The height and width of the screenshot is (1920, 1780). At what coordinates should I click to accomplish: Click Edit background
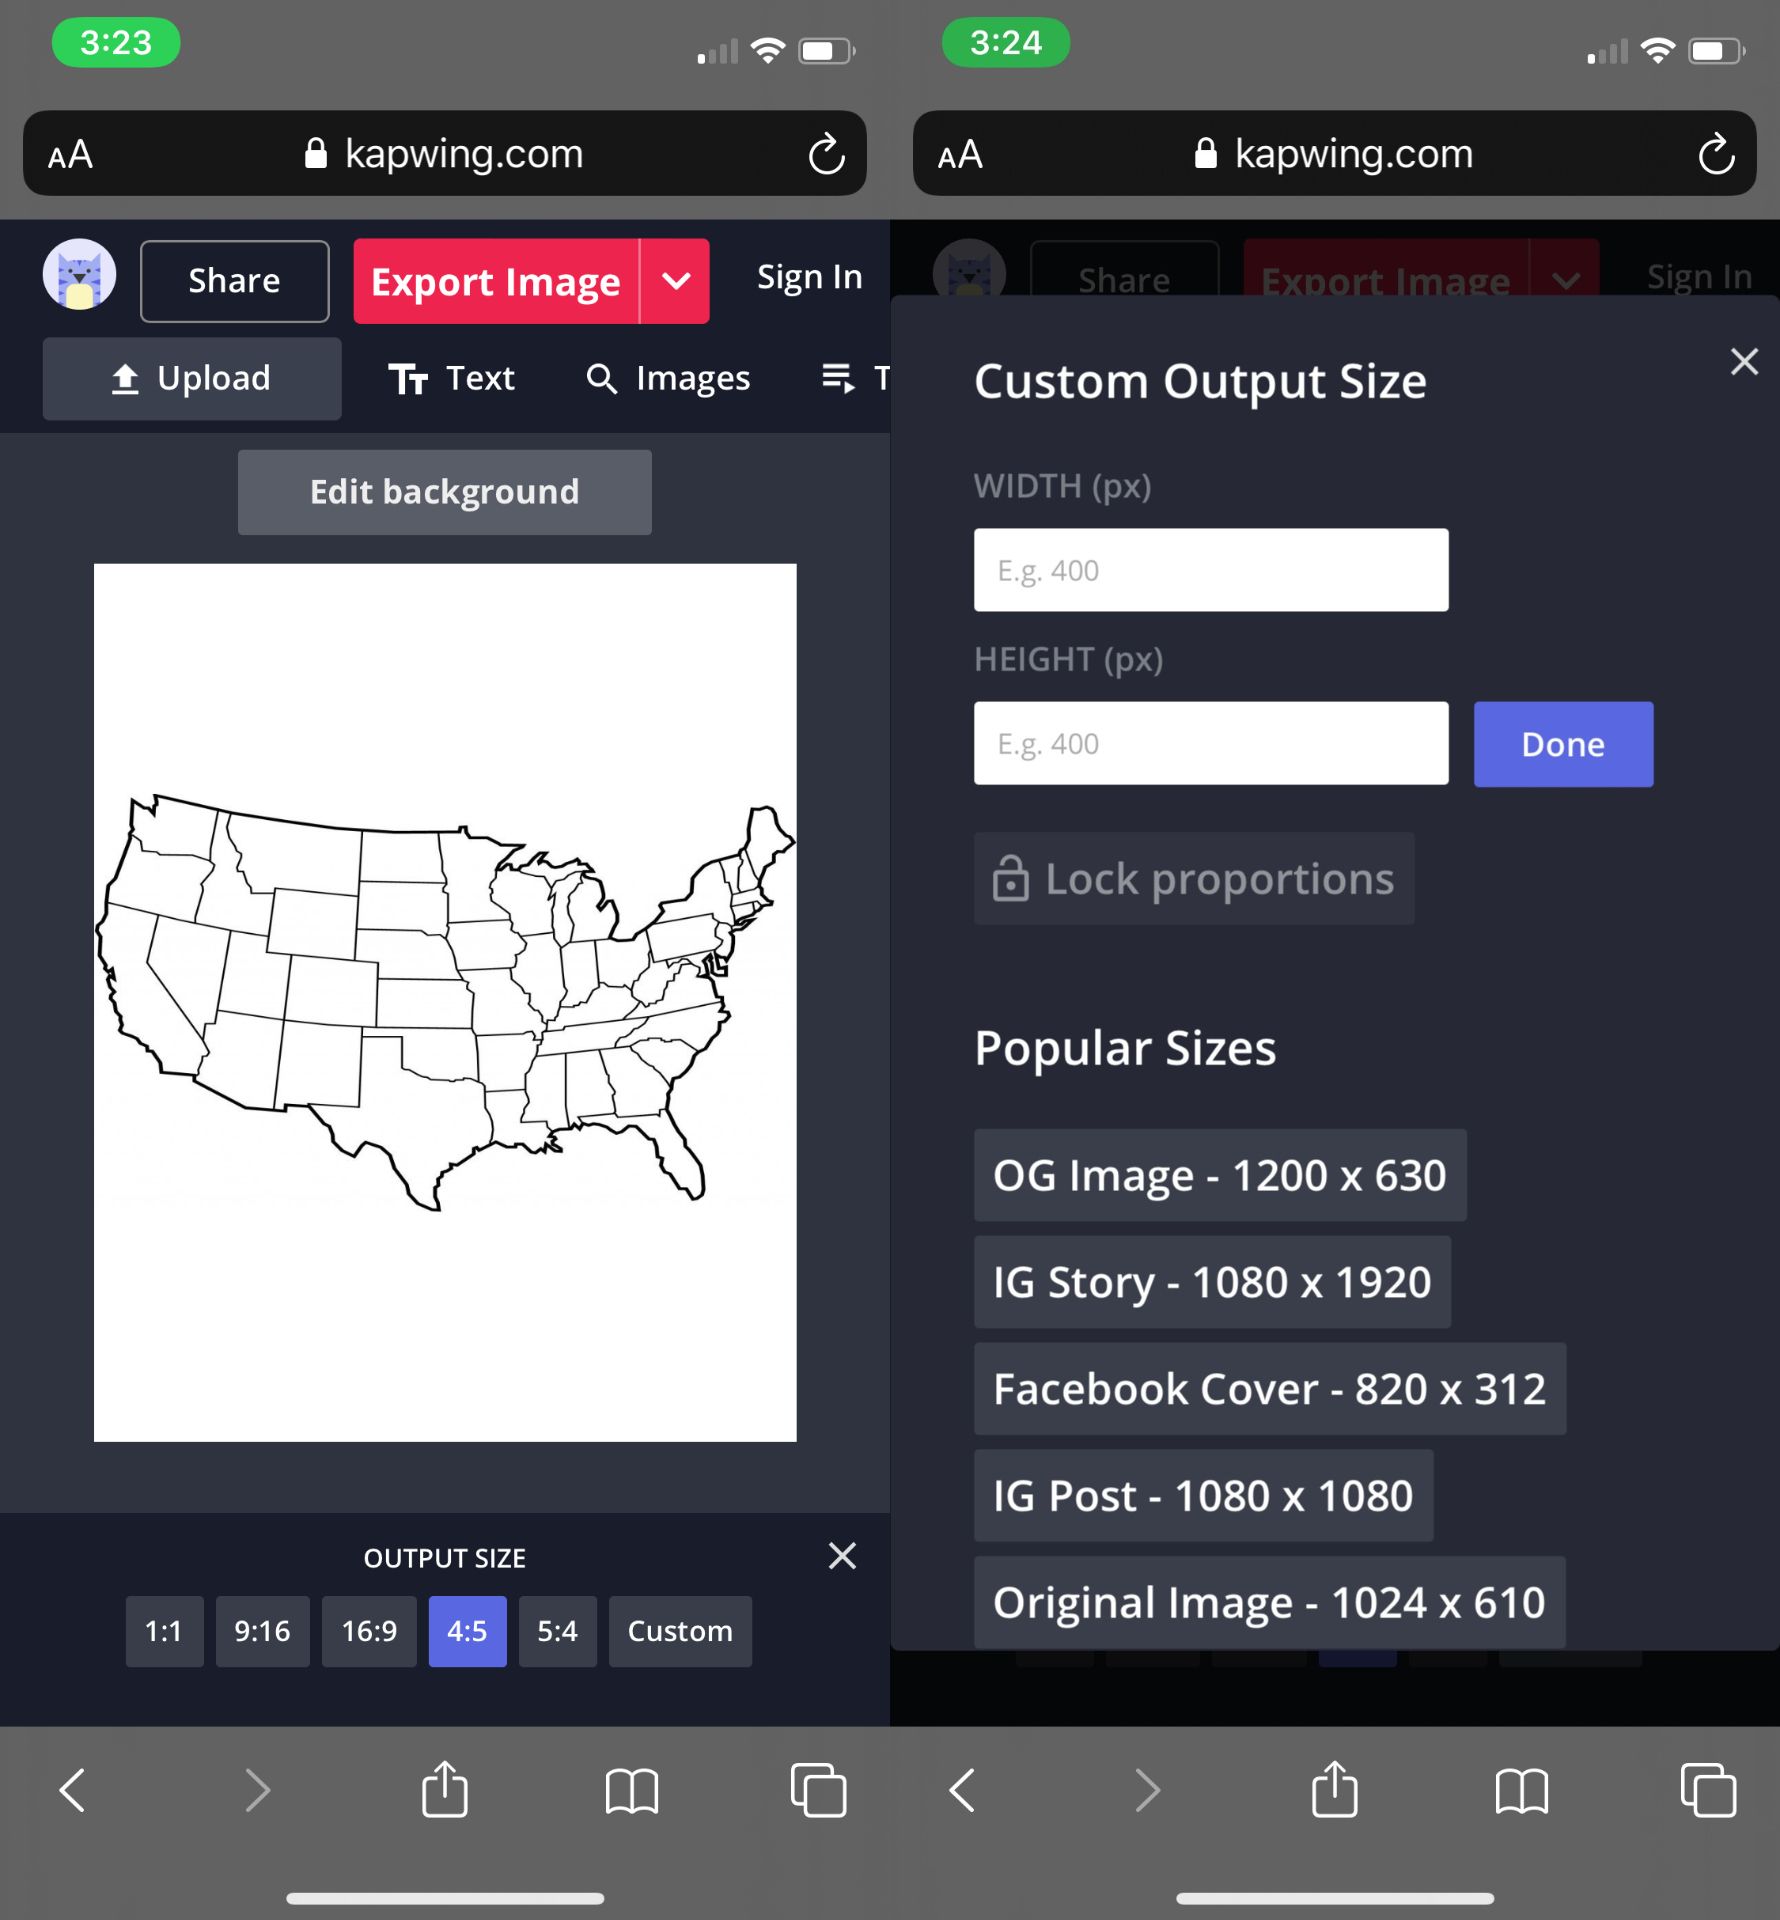coord(444,491)
